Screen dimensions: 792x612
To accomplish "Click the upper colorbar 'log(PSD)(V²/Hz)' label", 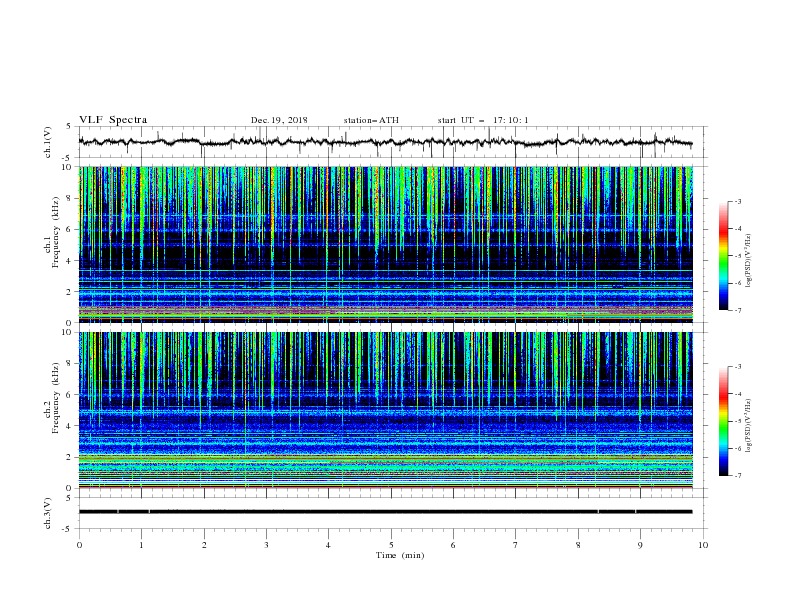I will tap(748, 261).
